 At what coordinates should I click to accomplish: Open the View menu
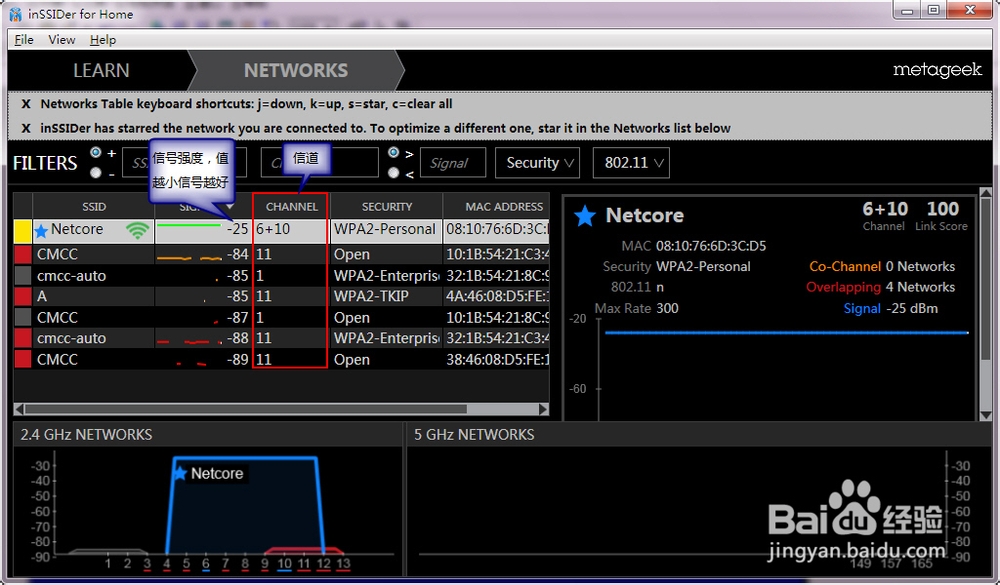coord(62,40)
